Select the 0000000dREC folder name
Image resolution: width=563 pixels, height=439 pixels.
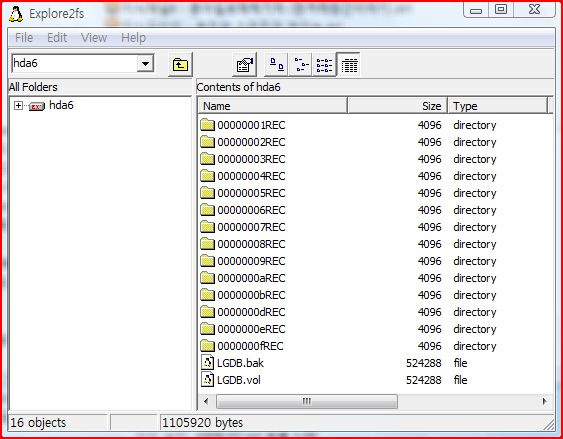pos(251,312)
